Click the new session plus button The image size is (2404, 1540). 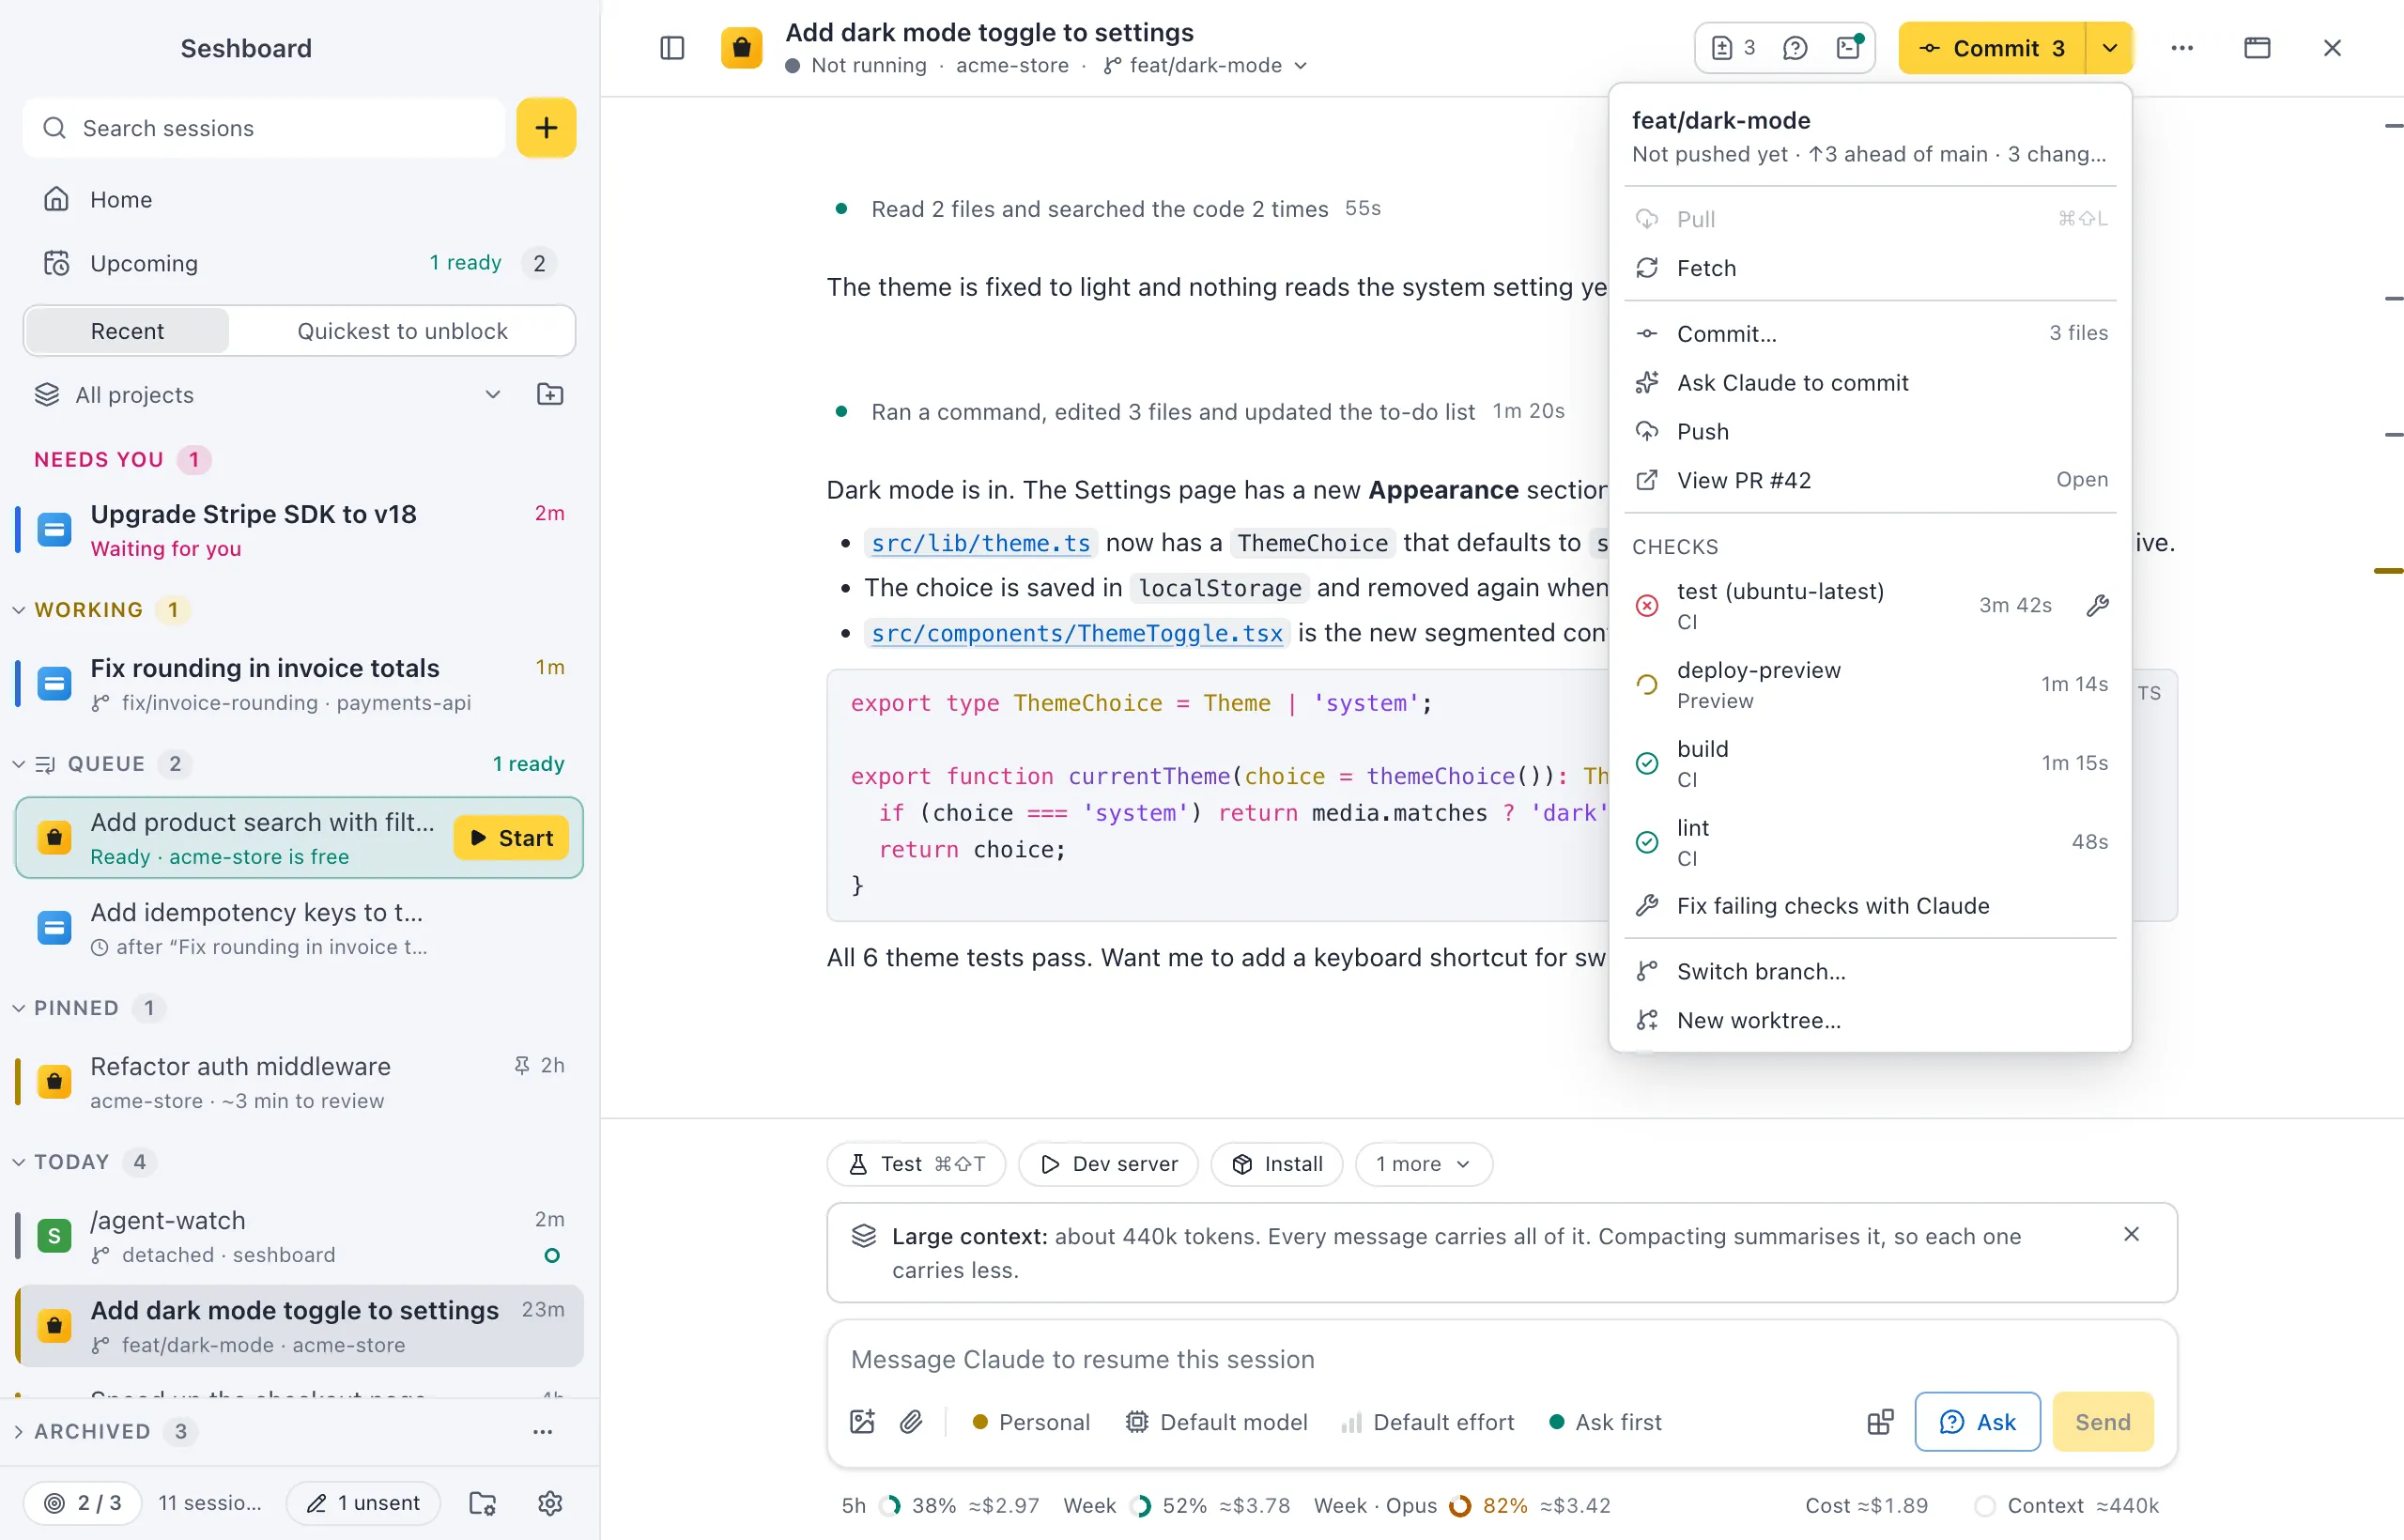click(x=546, y=128)
